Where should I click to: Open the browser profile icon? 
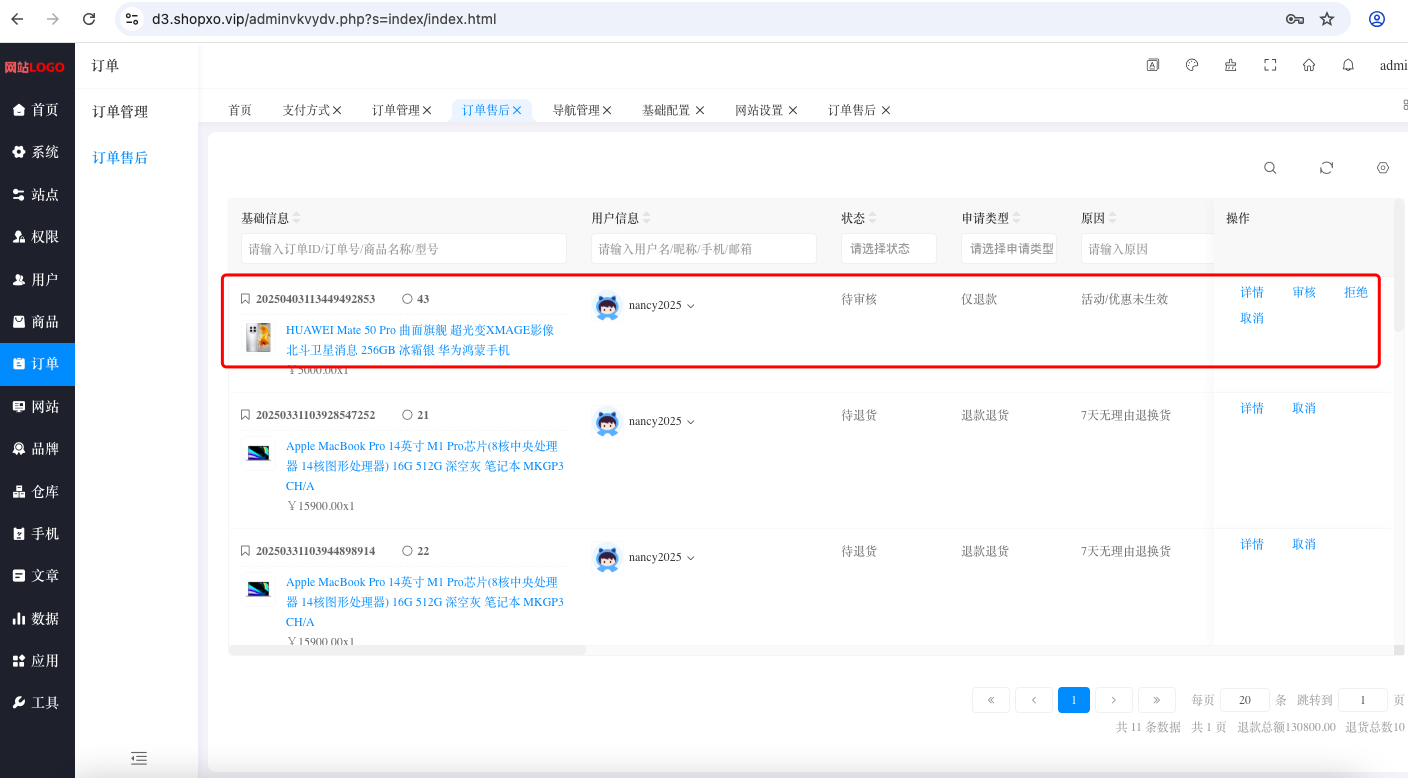click(1377, 19)
